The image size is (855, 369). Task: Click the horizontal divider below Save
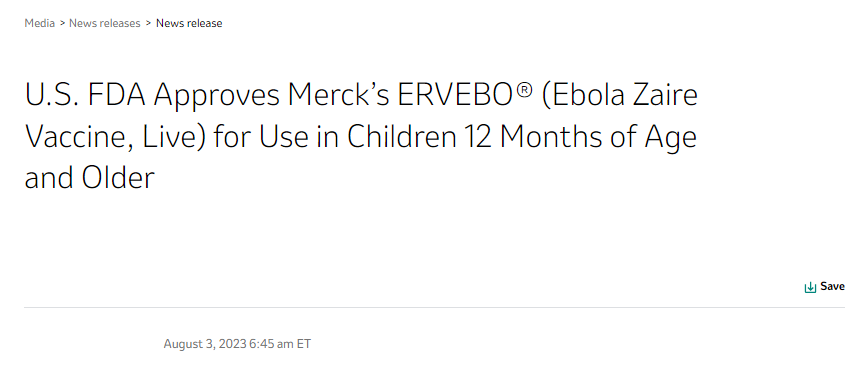(x=434, y=307)
